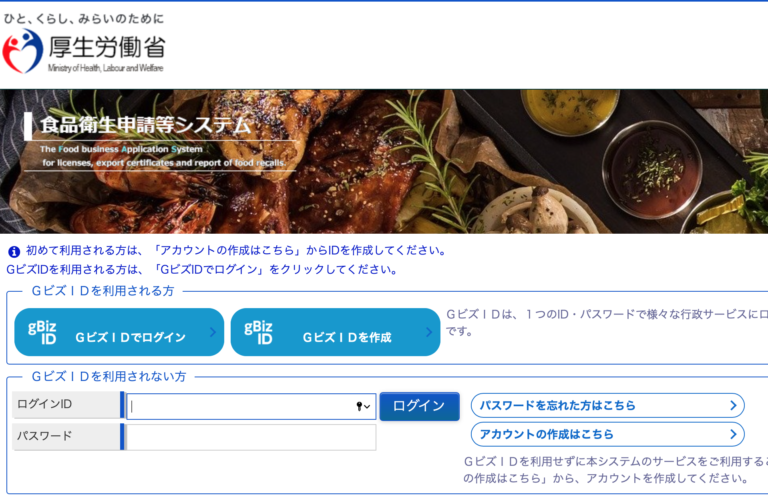The width and height of the screenshot is (768, 497).
Task: Click the 食品衛生申請等システム banner title
Action: pyautogui.click(x=145, y=125)
